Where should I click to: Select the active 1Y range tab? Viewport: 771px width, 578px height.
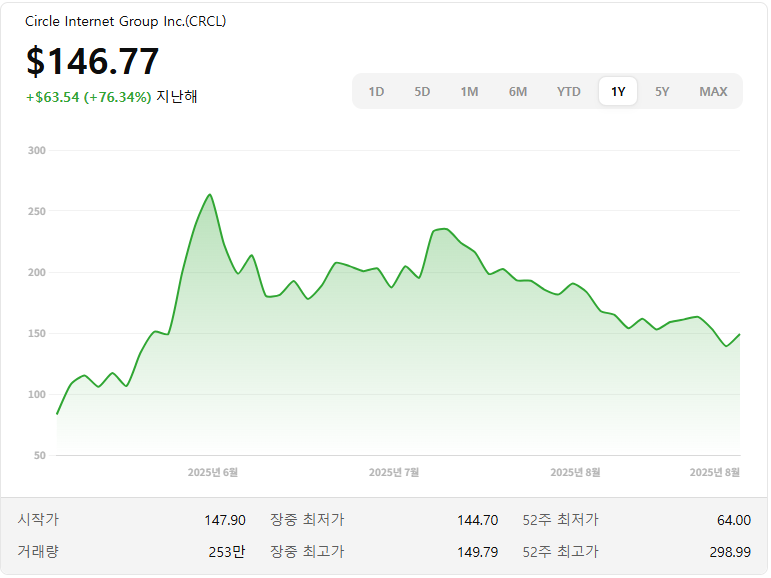tap(618, 91)
